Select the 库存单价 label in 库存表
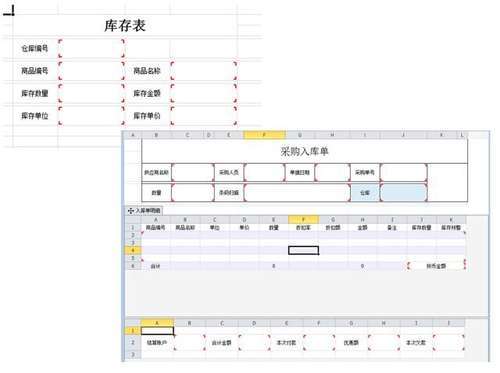 (x=147, y=116)
